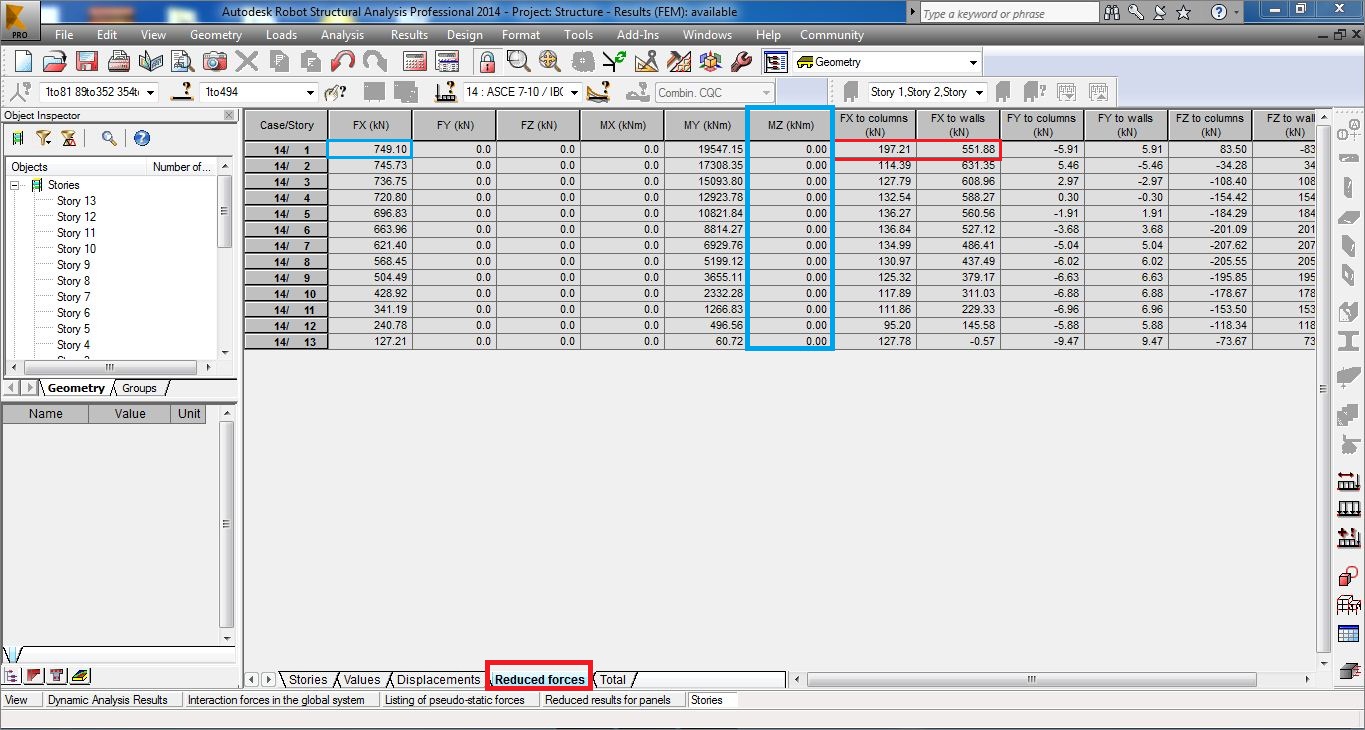Open the Job Preferences wrench icon
The height and width of the screenshot is (730, 1365).
(741, 61)
